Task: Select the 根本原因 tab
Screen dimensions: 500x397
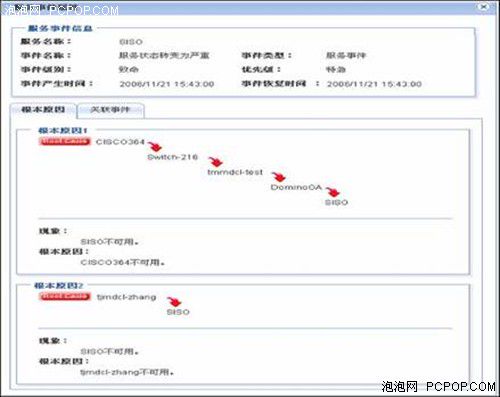Action: click(43, 110)
